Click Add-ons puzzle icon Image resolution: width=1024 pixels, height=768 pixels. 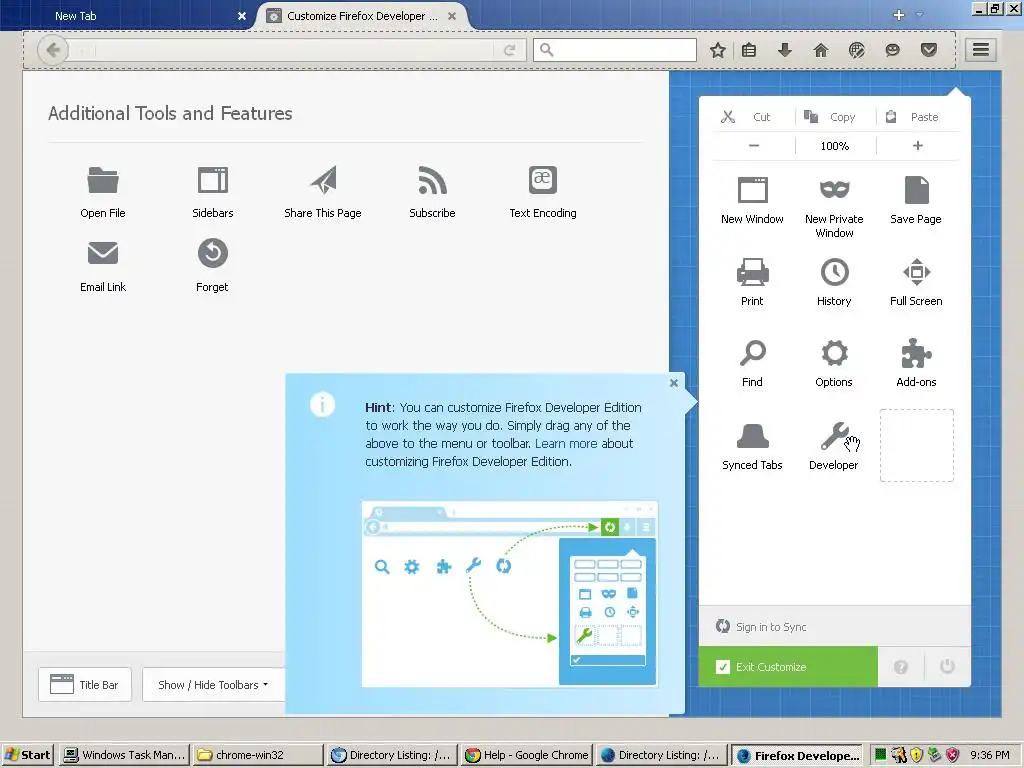pos(916,353)
